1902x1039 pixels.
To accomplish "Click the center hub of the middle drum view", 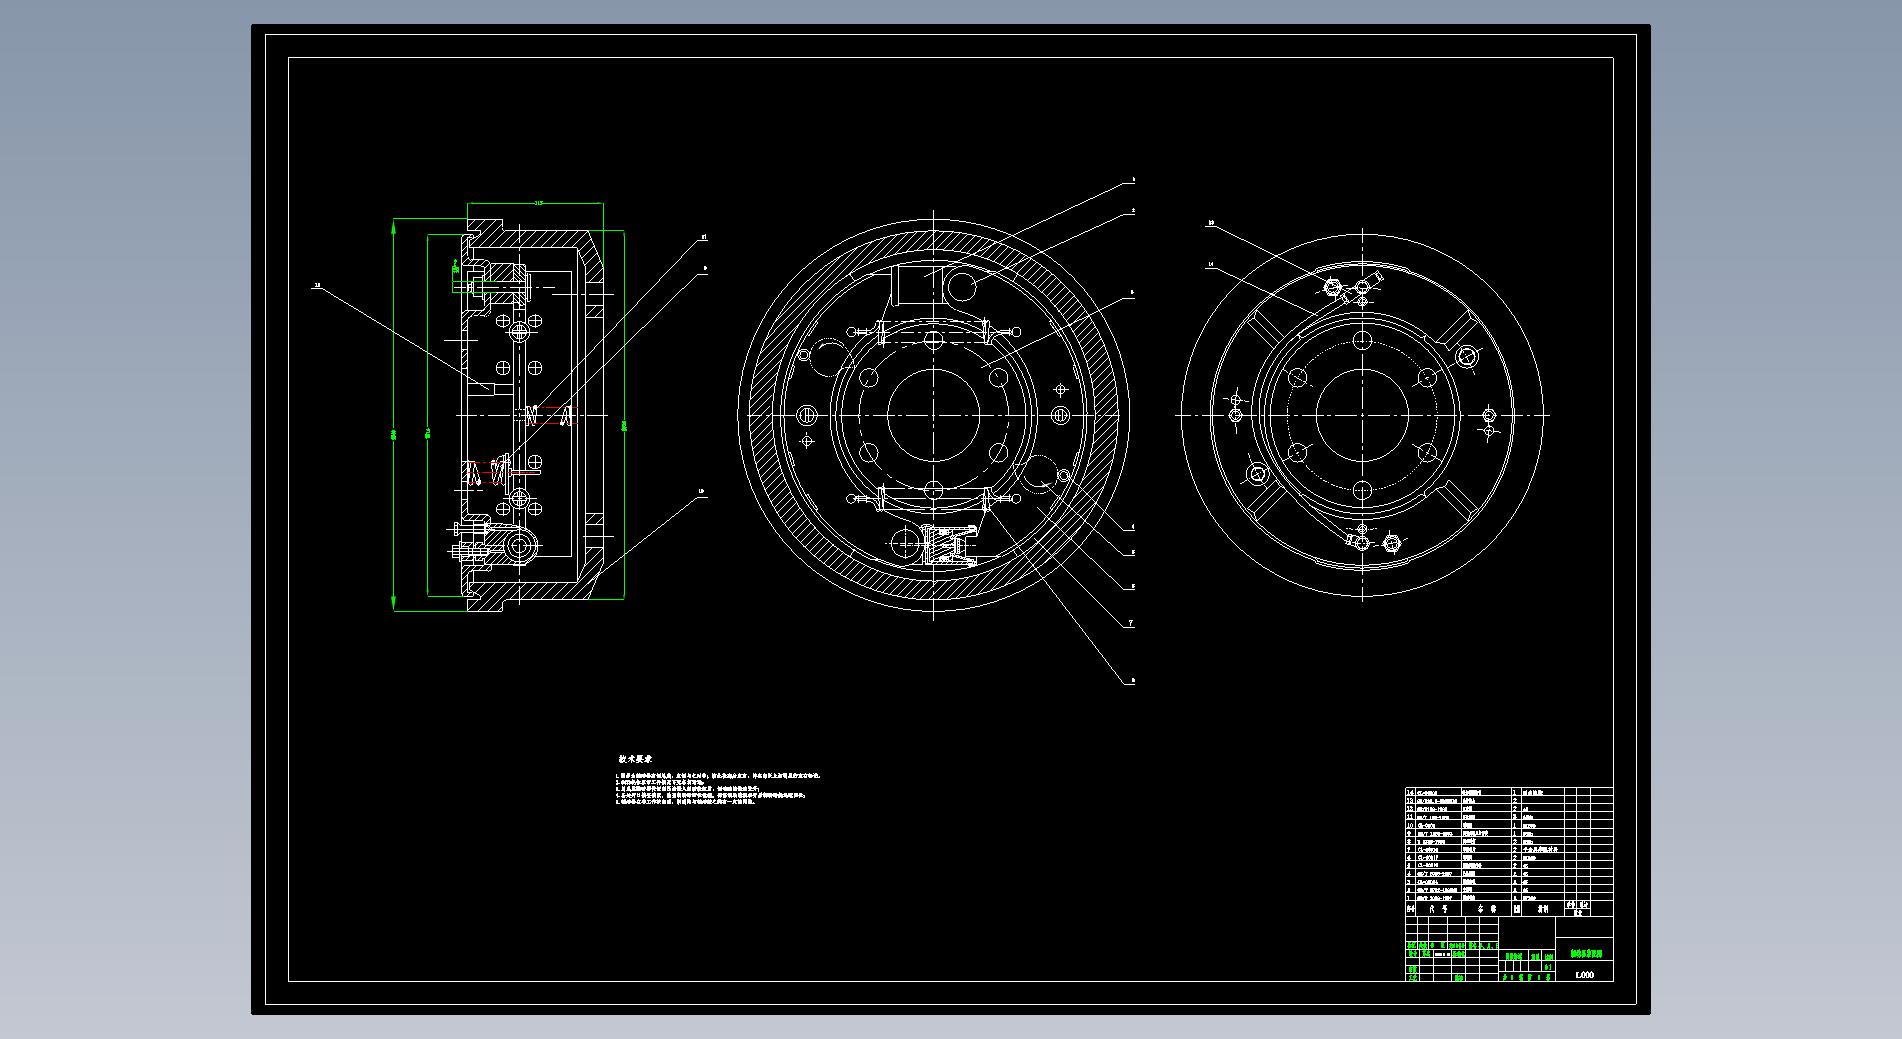I will pos(933,415).
